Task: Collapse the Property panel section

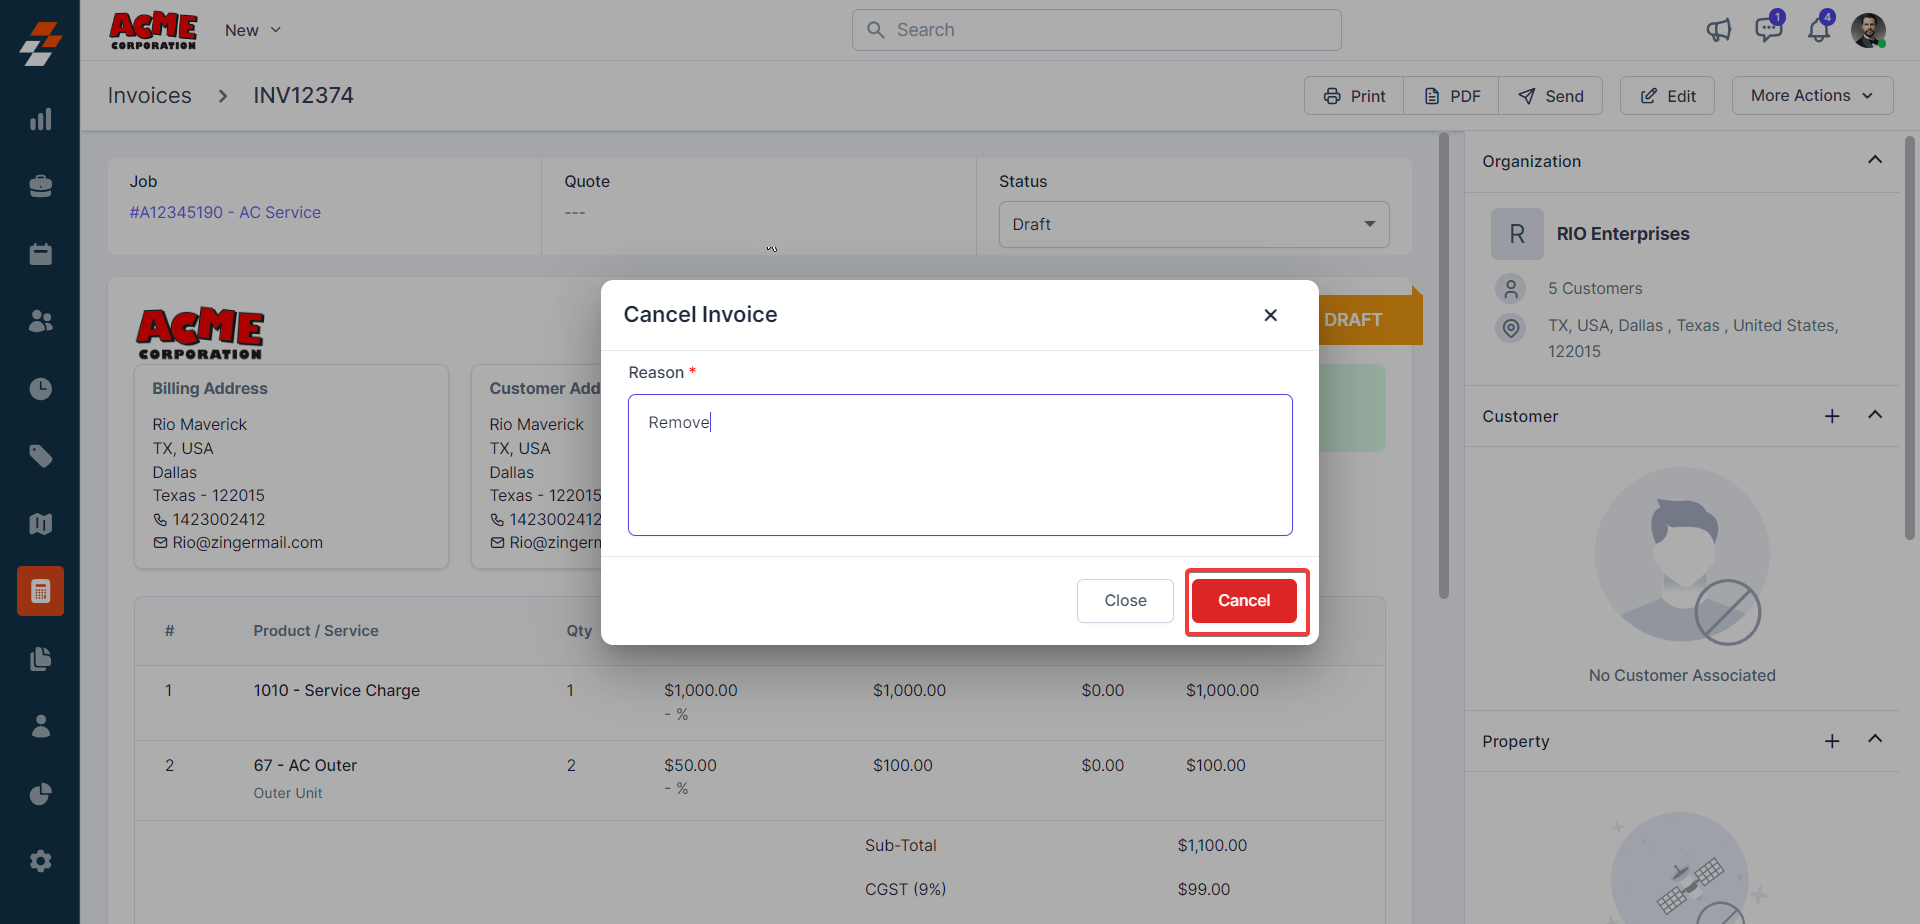Action: (x=1875, y=739)
